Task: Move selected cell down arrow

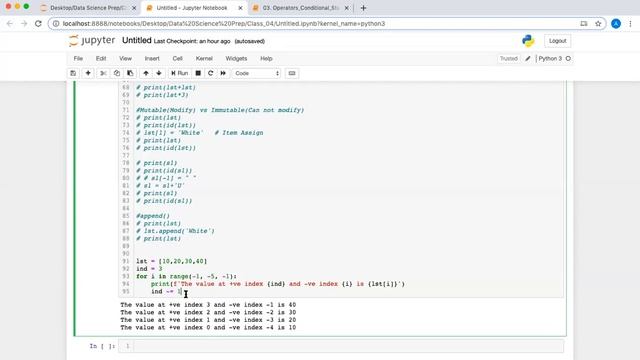Action: click(159, 73)
